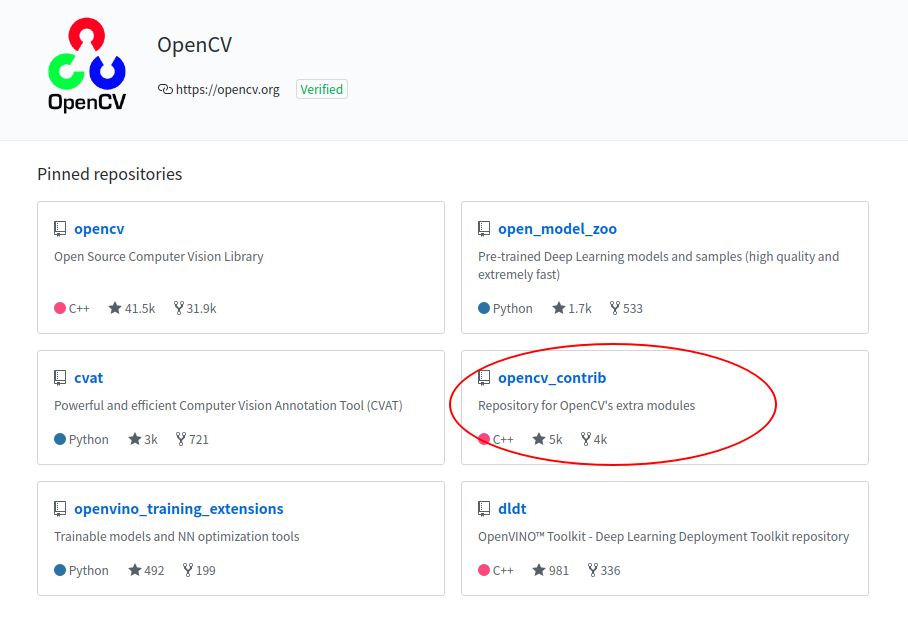The image size is (908, 636).
Task: Click the 4k forks on opencv_contrib
Action: coord(594,439)
